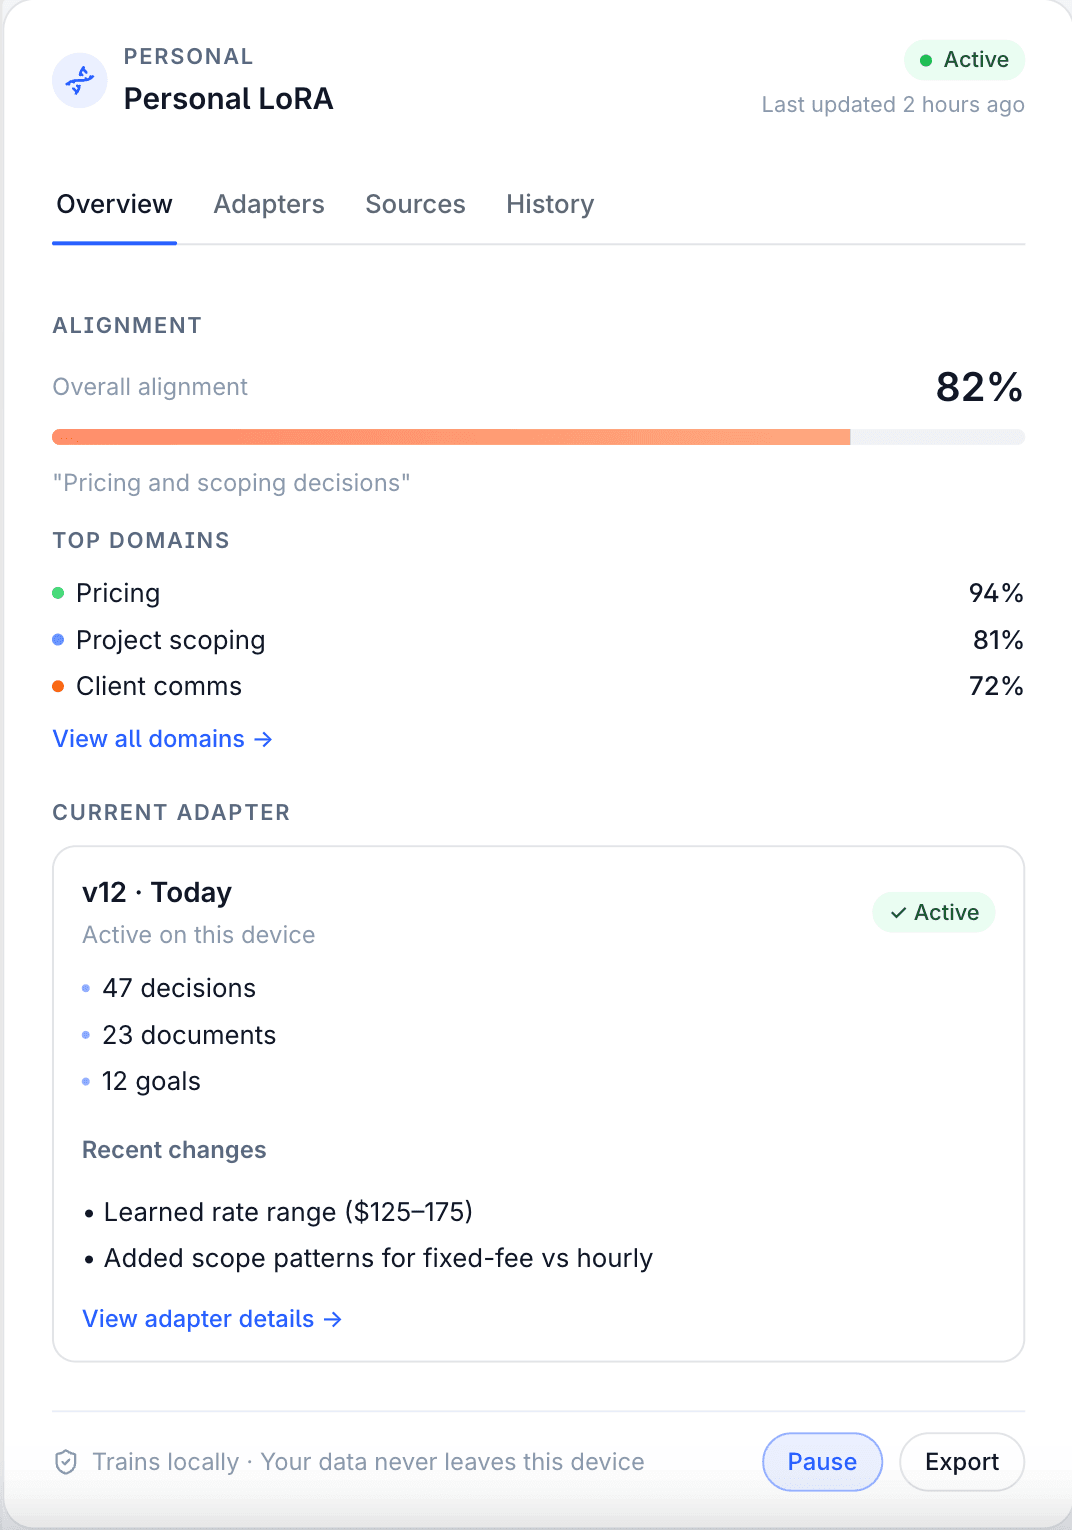1072x1530 pixels.
Task: Open View all domains link
Action: point(147,739)
